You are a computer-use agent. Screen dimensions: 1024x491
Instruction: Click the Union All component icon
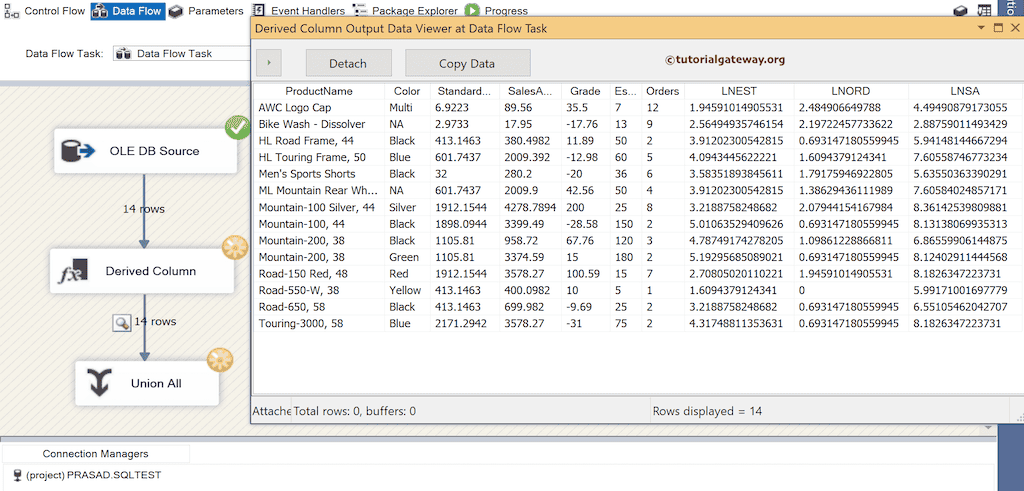[99, 384]
